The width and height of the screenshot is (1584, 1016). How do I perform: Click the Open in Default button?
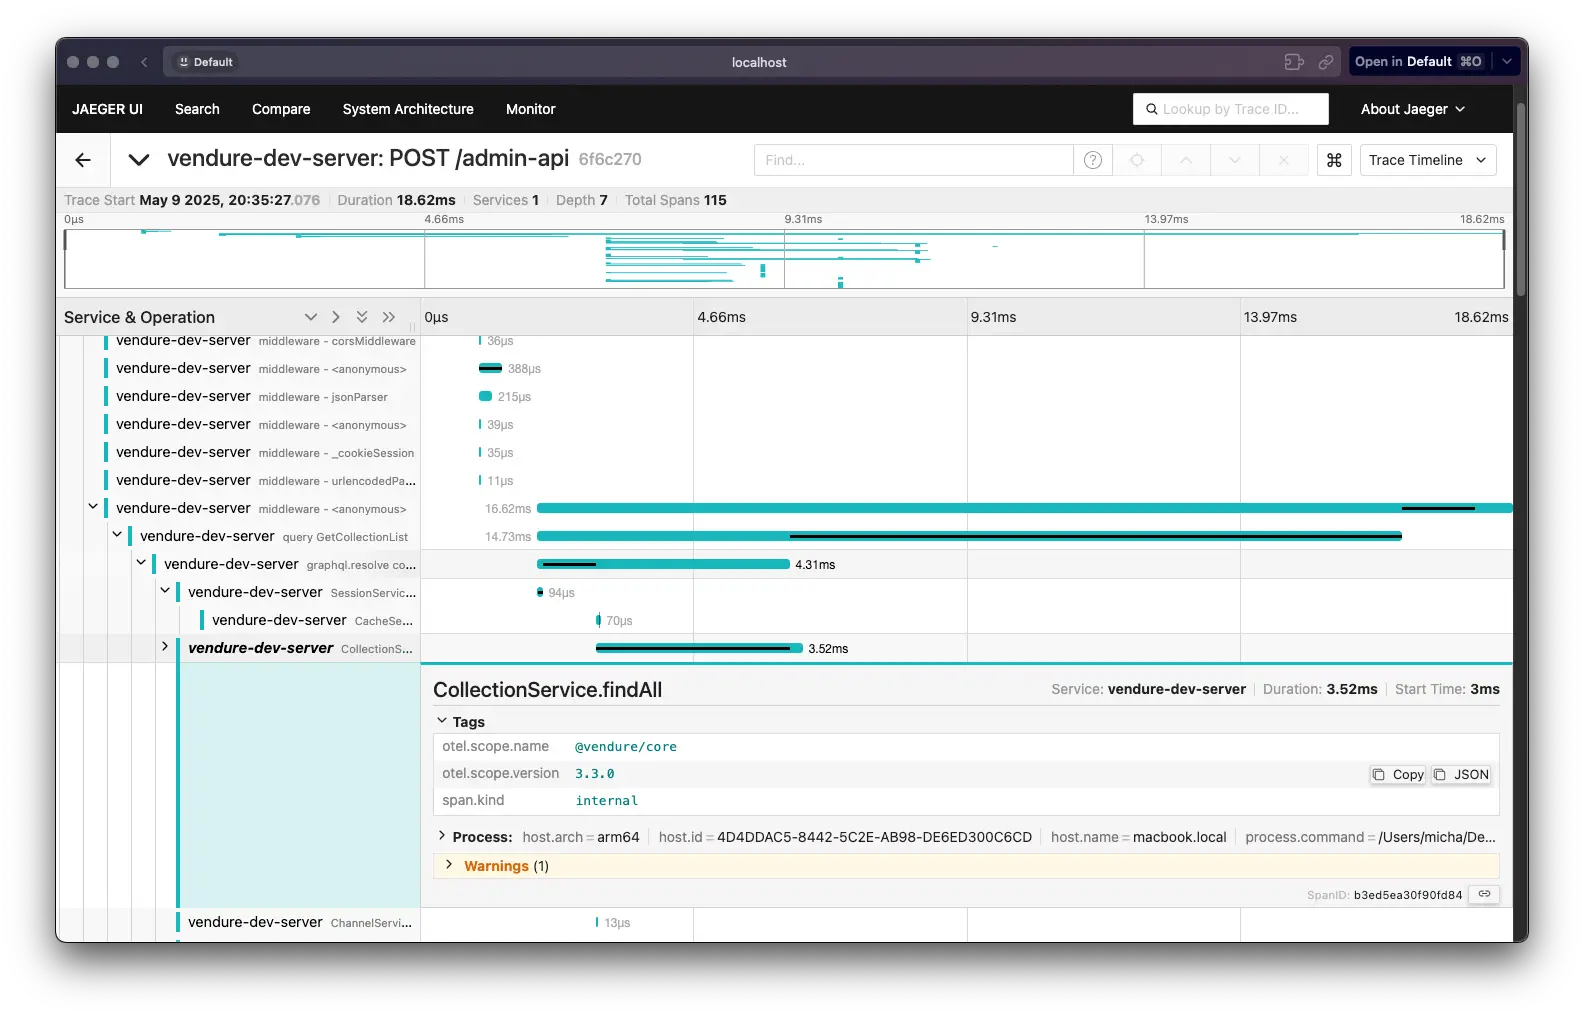click(x=1418, y=62)
